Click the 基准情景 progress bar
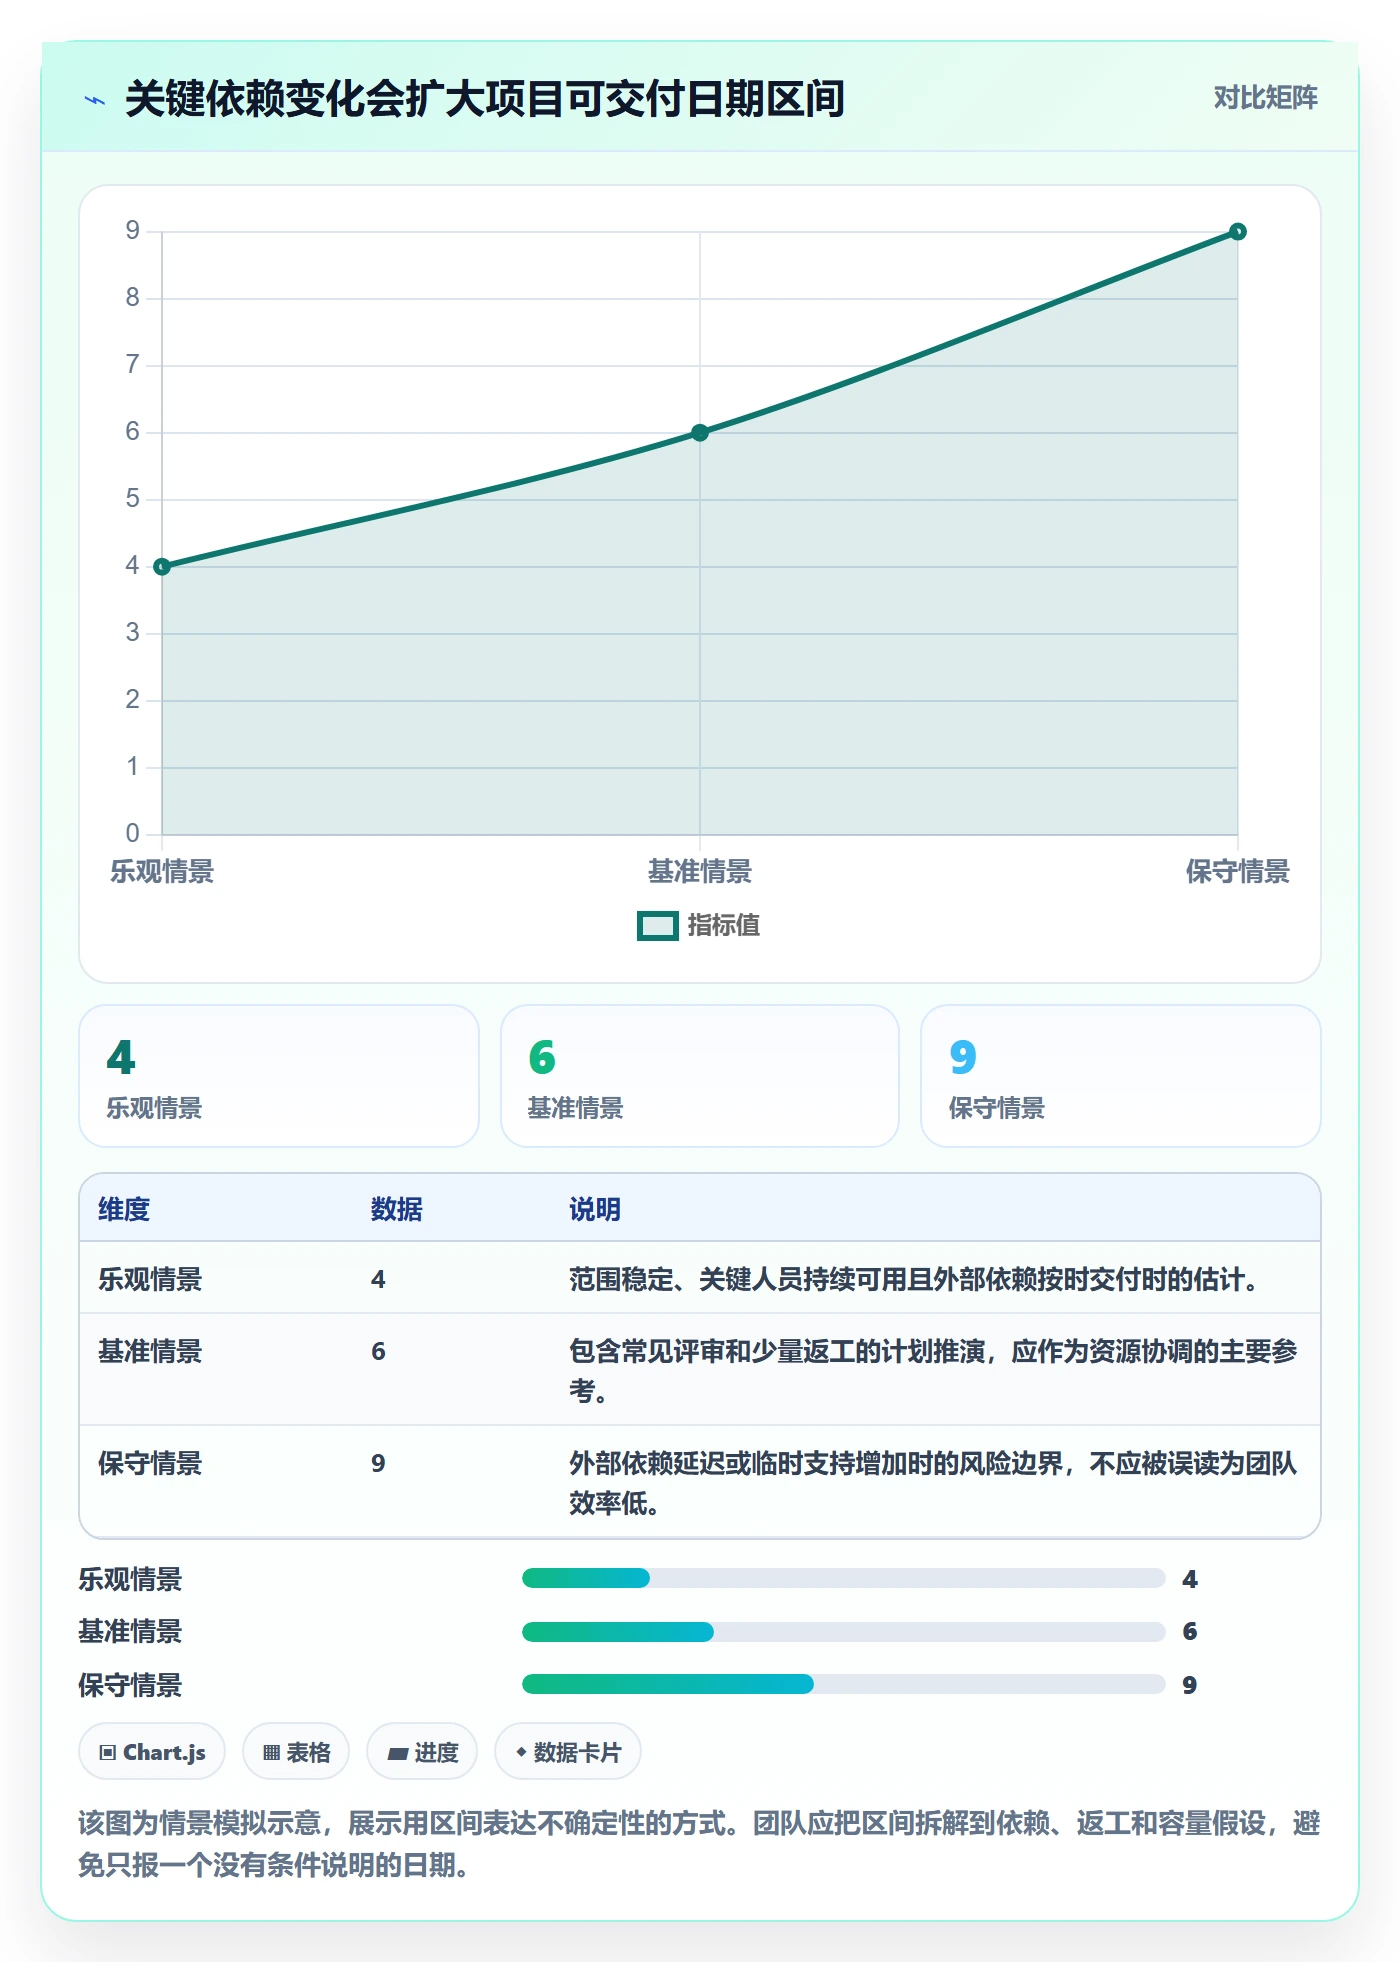 click(844, 1632)
